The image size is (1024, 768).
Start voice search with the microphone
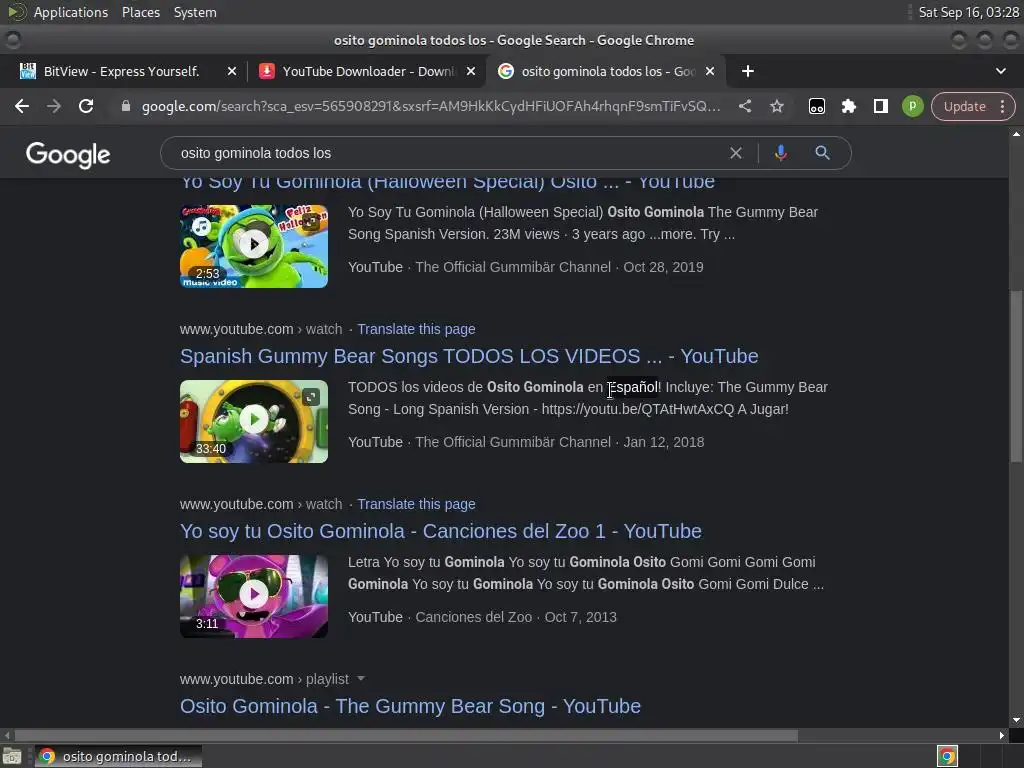[780, 153]
